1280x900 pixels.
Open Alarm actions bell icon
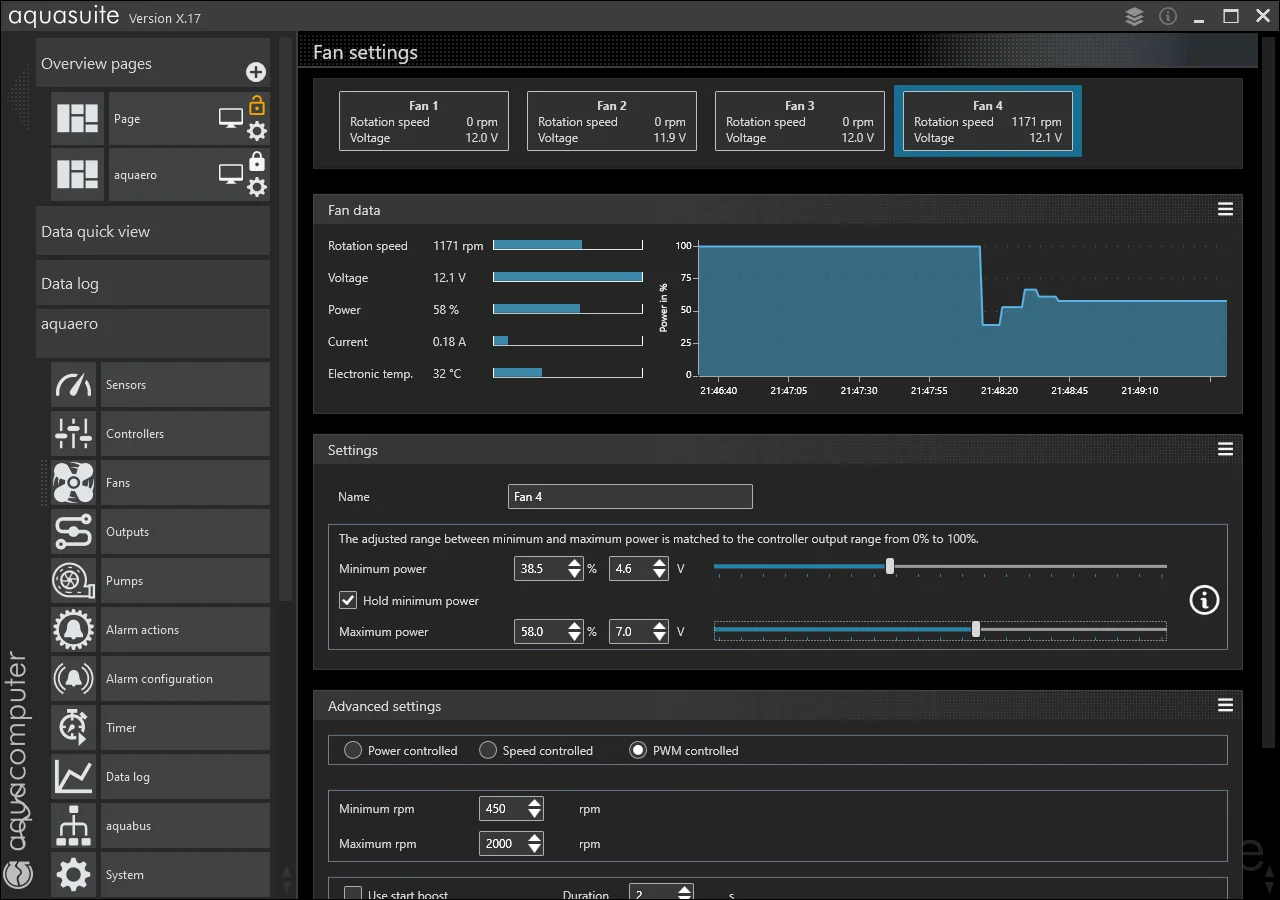coord(74,630)
